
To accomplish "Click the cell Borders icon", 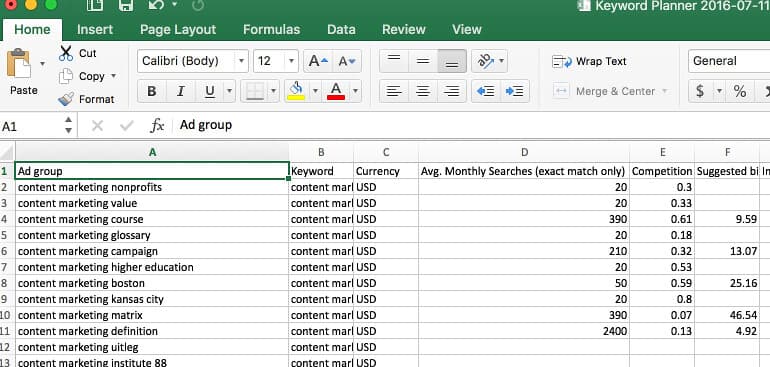I will (x=255, y=91).
